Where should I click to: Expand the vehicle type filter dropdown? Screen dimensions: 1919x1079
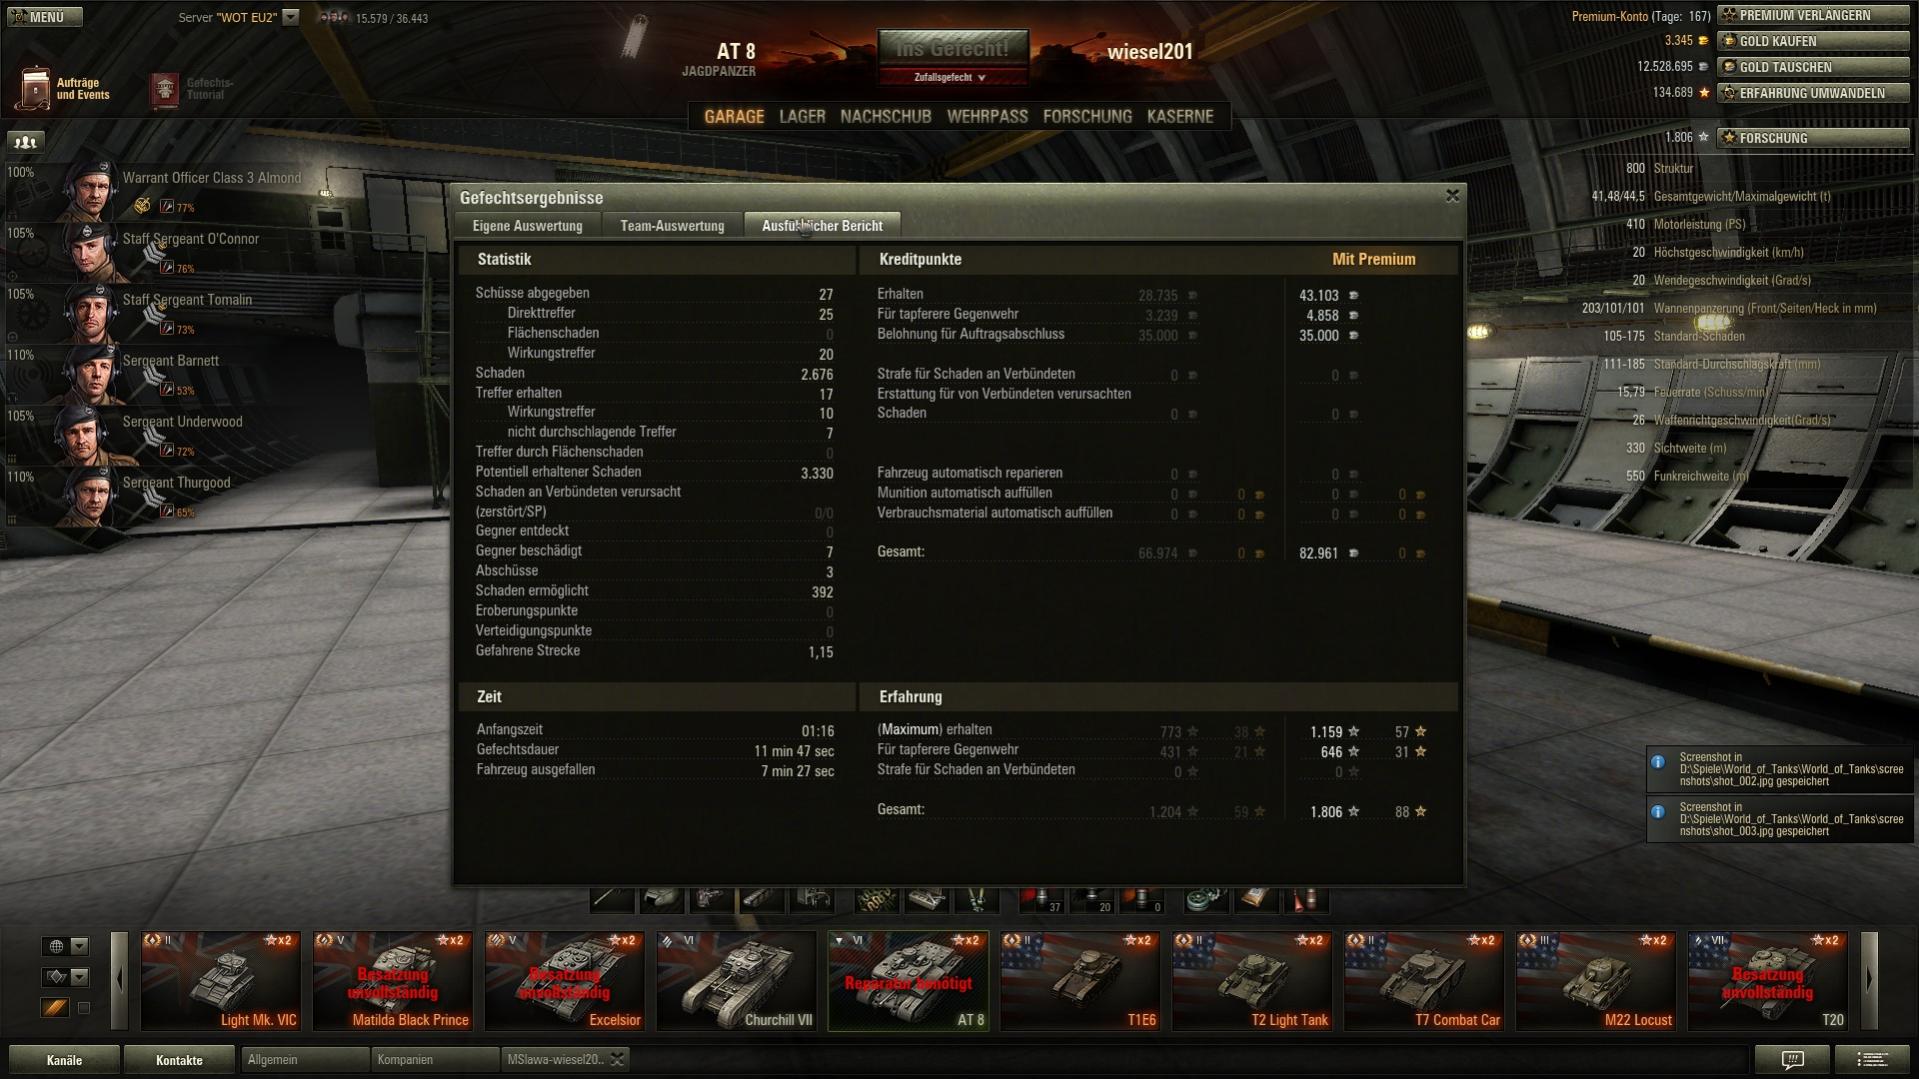click(x=66, y=977)
